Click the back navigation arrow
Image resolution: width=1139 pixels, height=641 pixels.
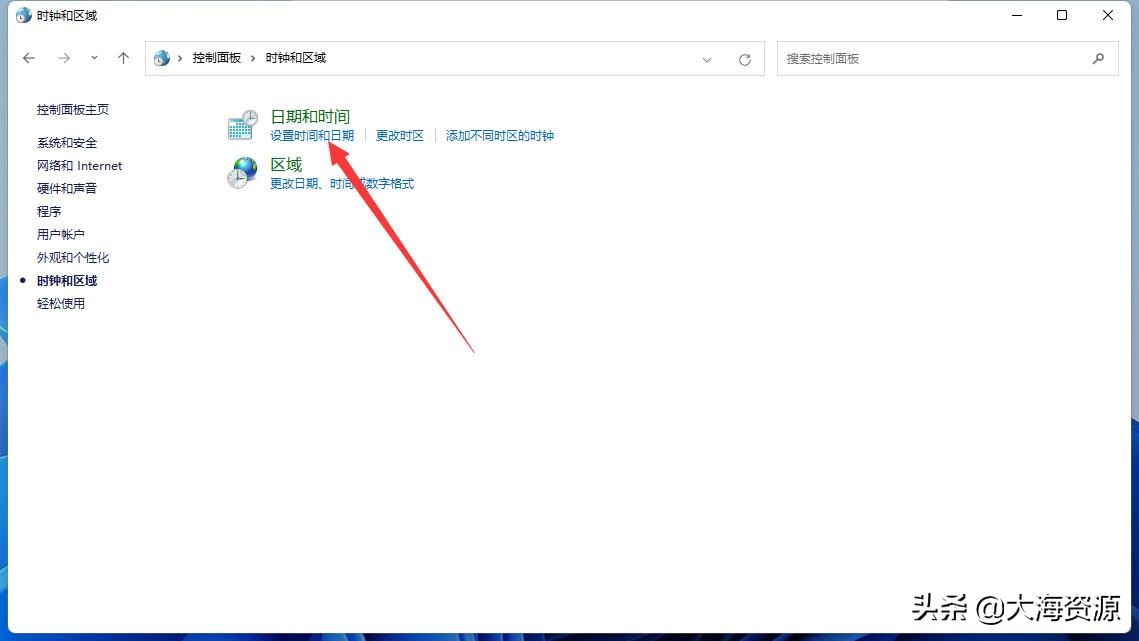click(29, 58)
